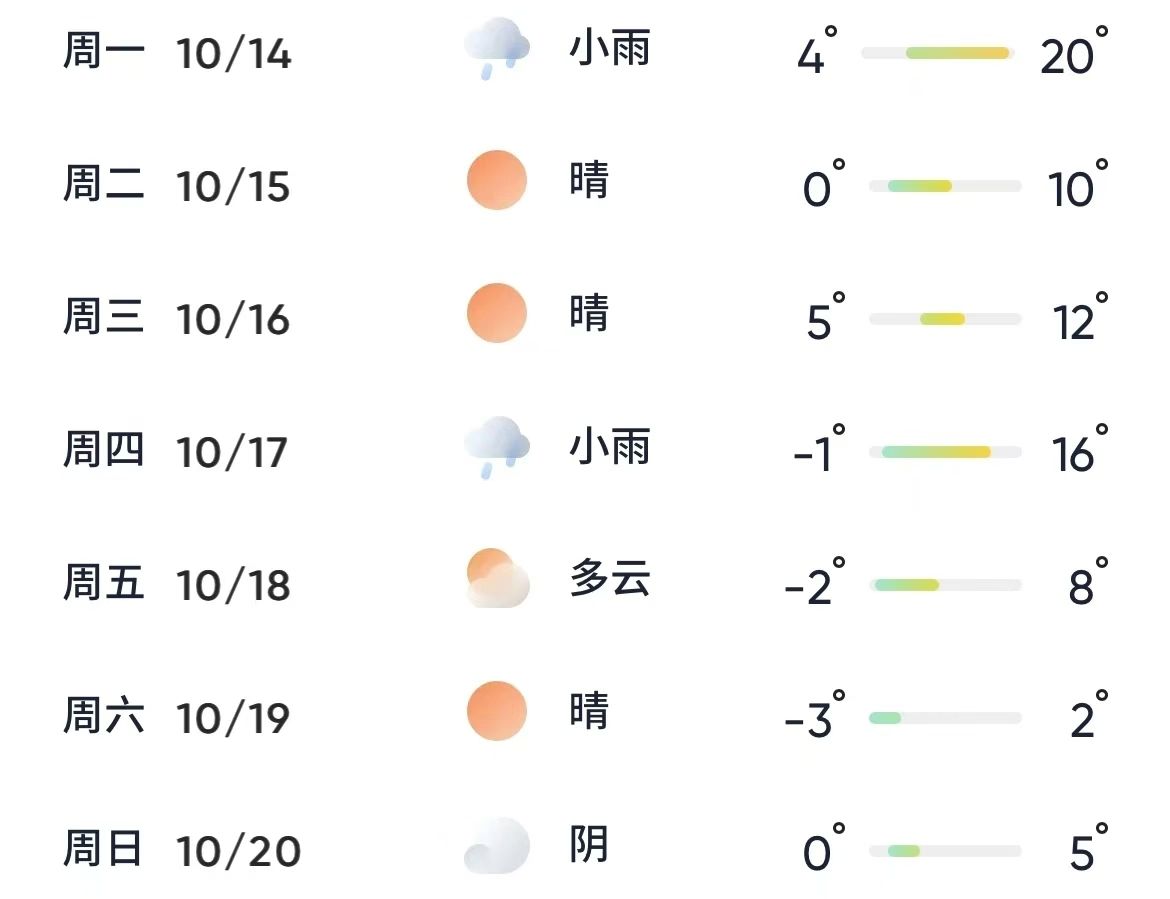Click the 10/17 temperature range bar
The width and height of the screenshot is (1170, 899).
coord(945,452)
